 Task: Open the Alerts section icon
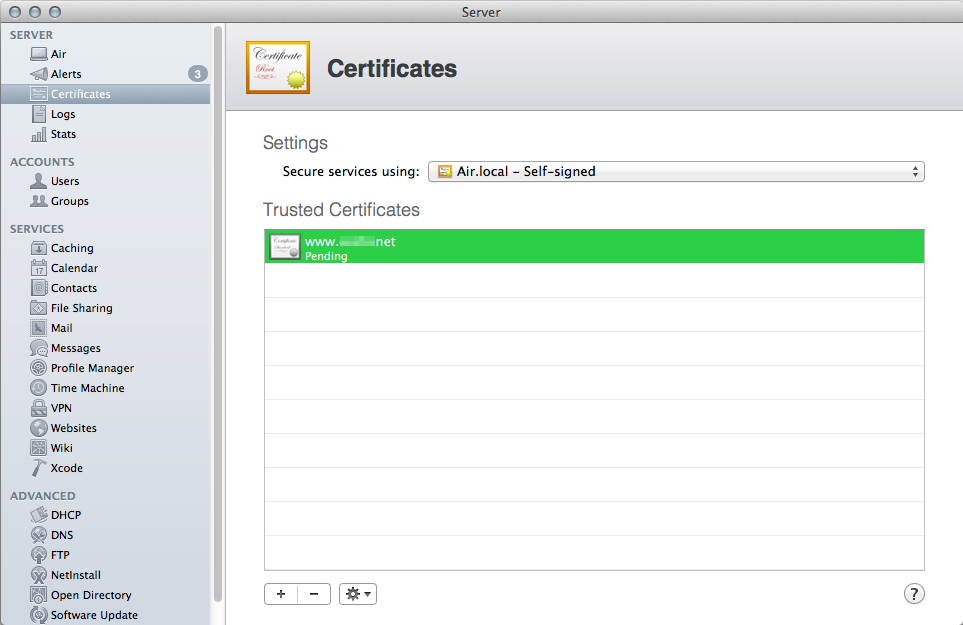coord(39,74)
